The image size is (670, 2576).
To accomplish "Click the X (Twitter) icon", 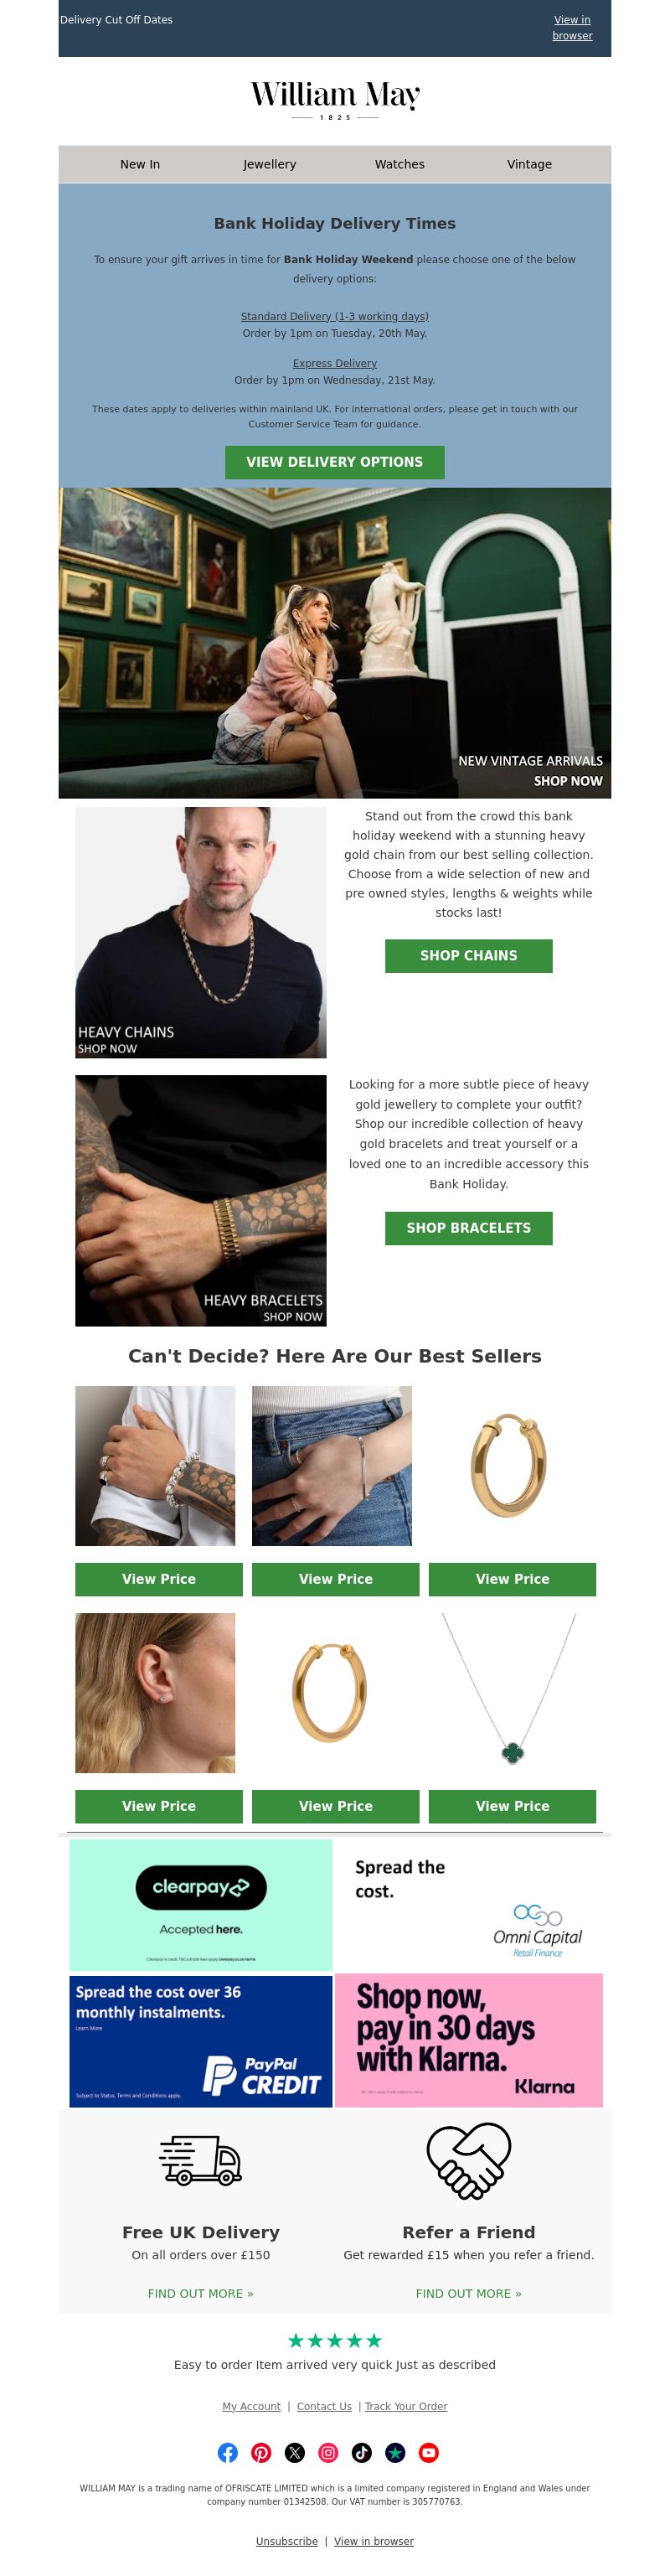I will coord(295,2452).
